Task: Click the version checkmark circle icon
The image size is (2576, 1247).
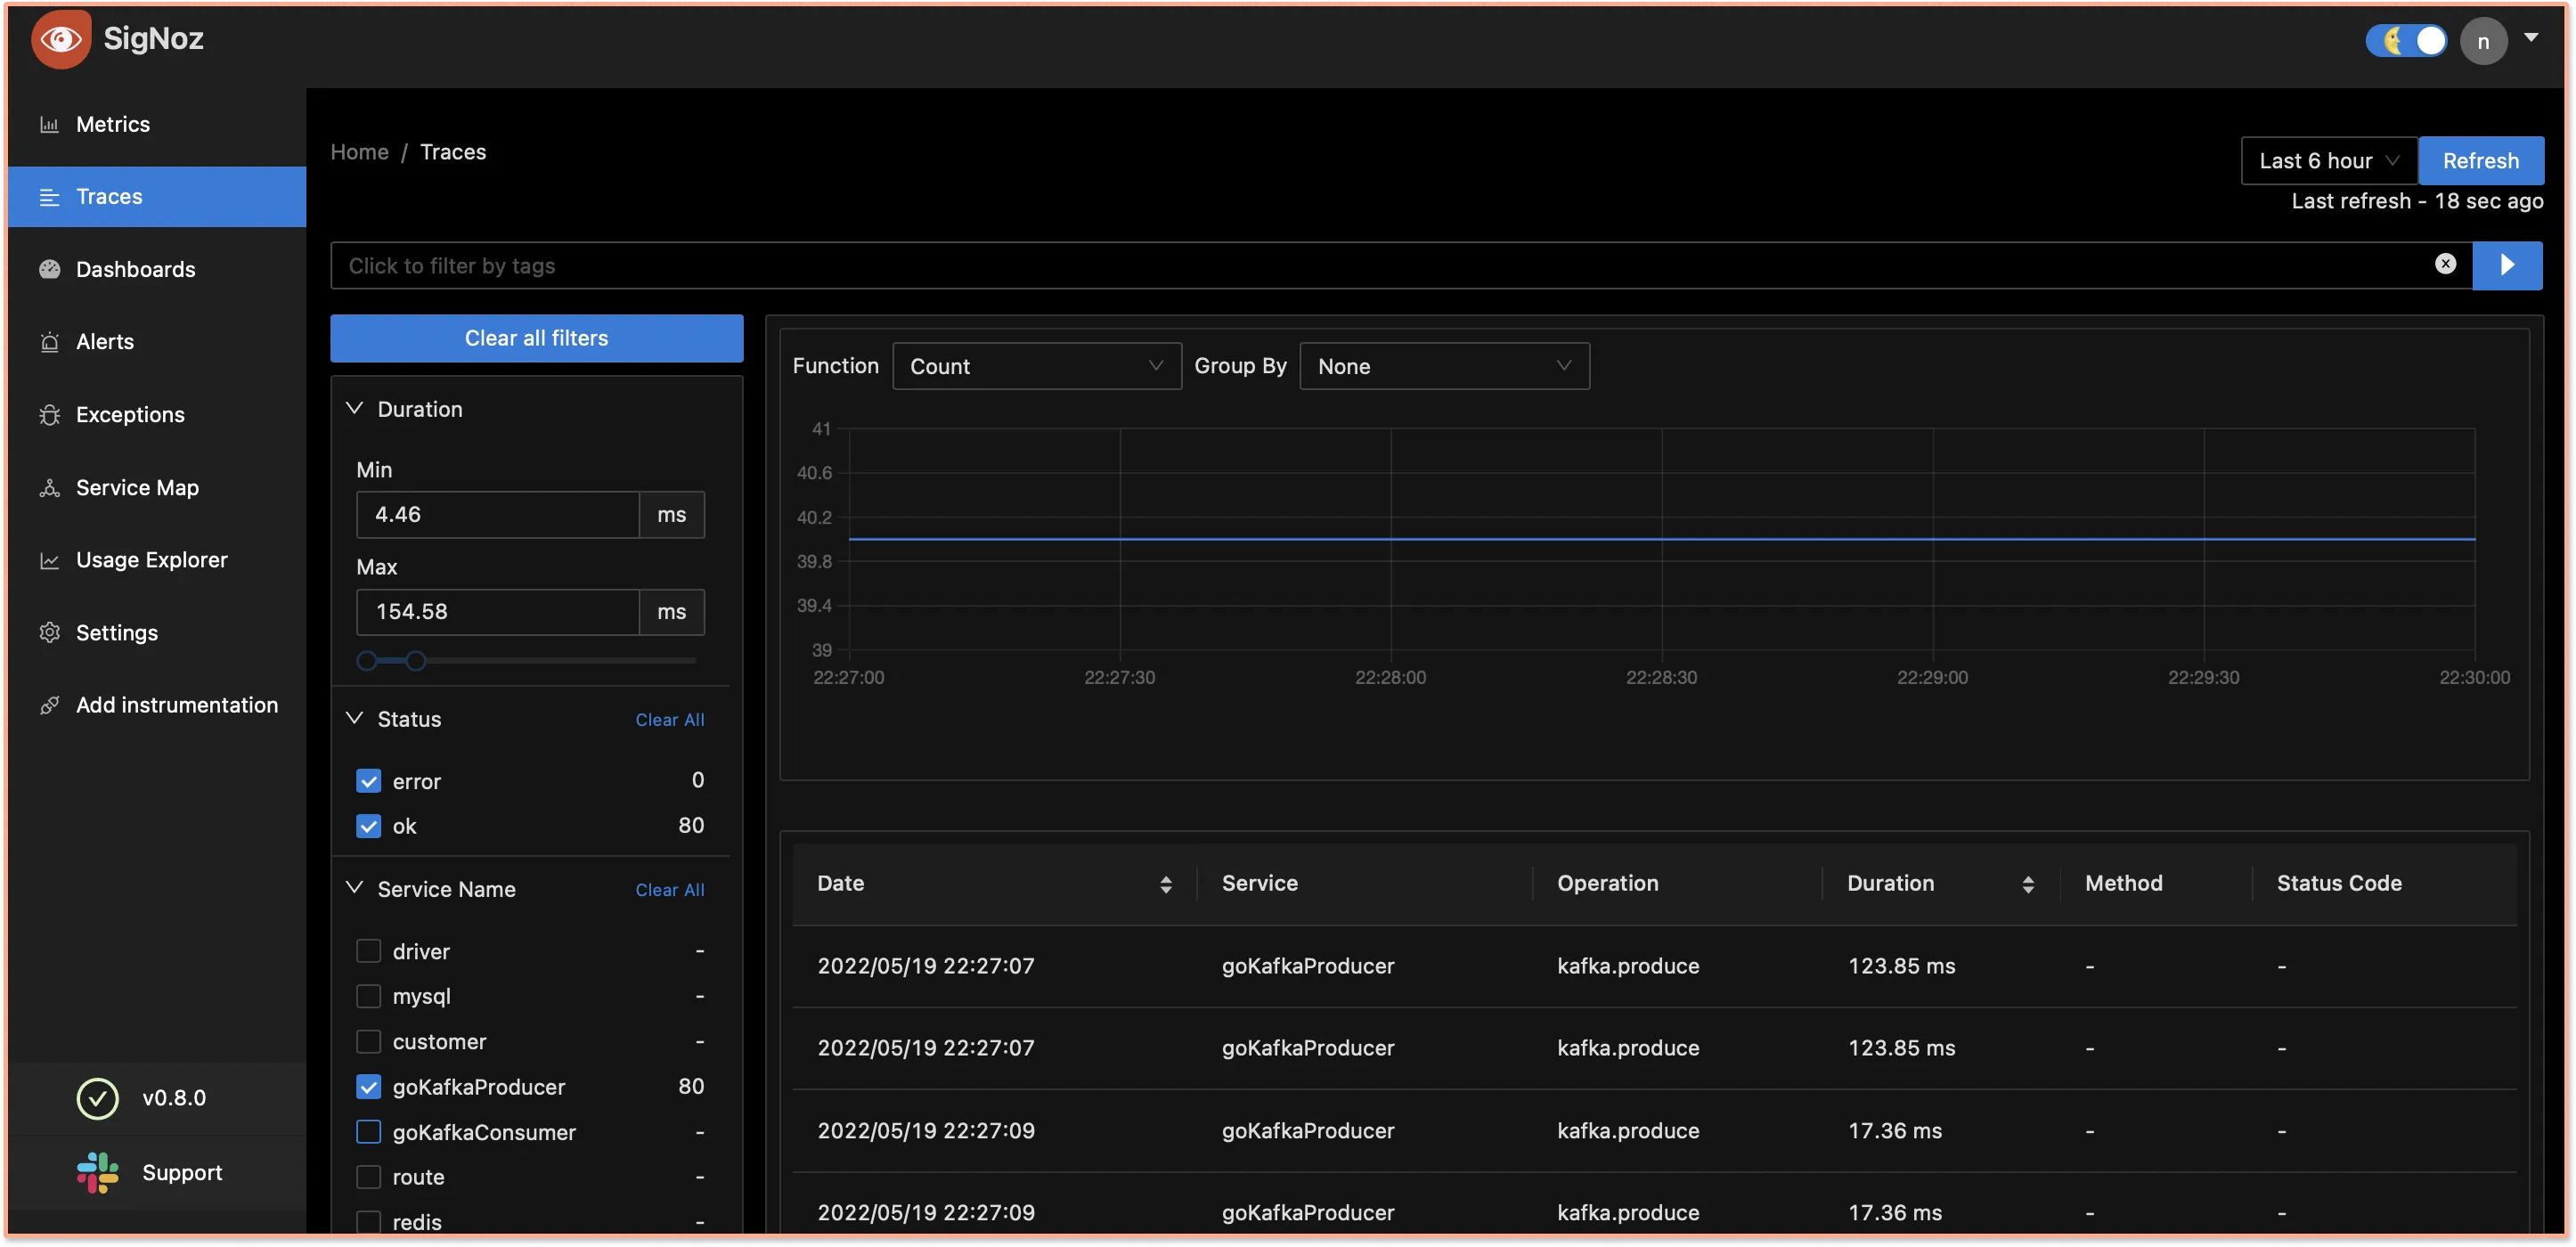Action: (97, 1099)
